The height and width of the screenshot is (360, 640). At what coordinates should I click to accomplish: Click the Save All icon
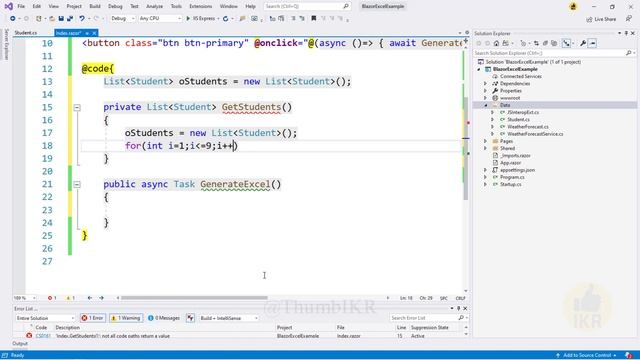click(70, 18)
